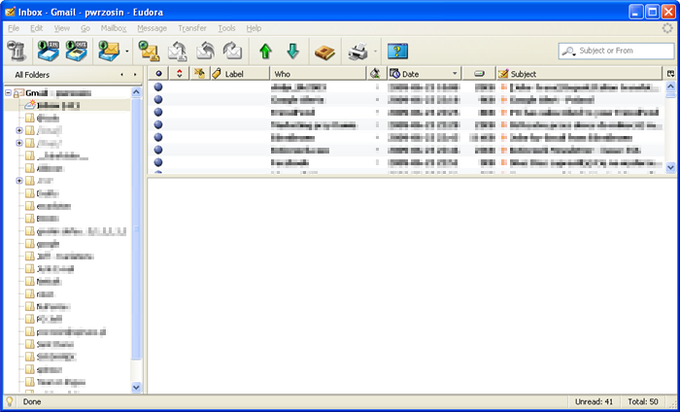Click the Reply toolbar icon
Viewport: 680px width, 412px height.
178,51
